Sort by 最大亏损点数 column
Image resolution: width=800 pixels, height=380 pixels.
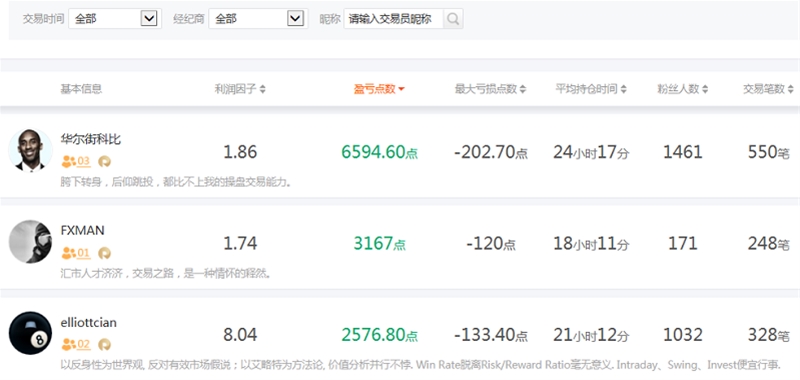click(x=490, y=89)
